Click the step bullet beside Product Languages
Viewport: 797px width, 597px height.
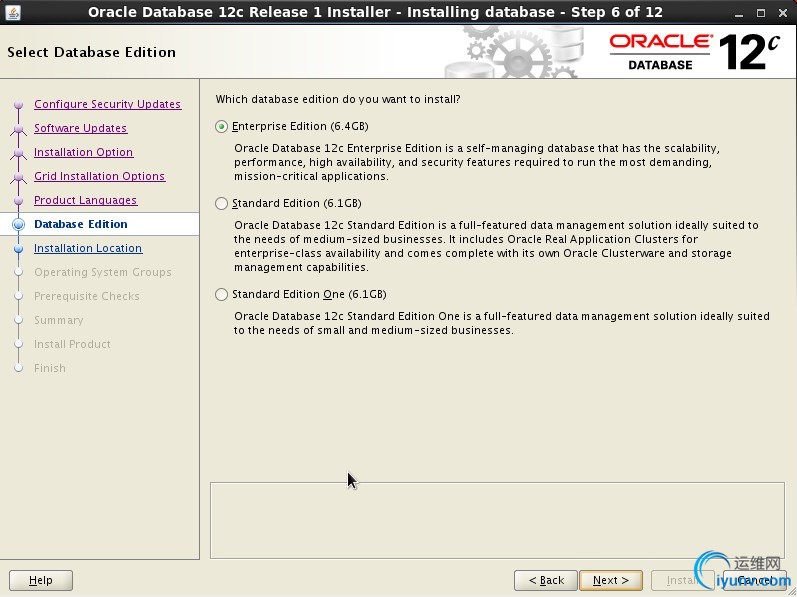point(19,201)
